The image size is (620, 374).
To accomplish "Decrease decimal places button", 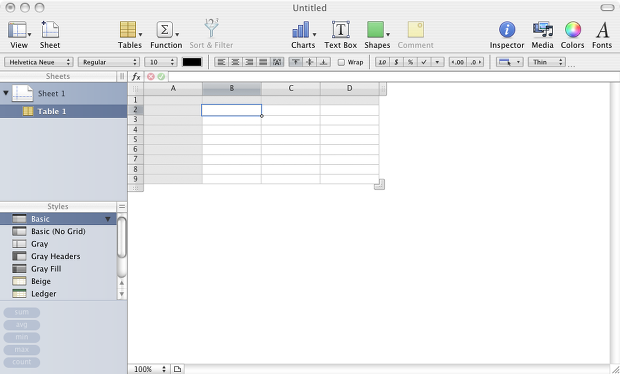I will (457, 62).
